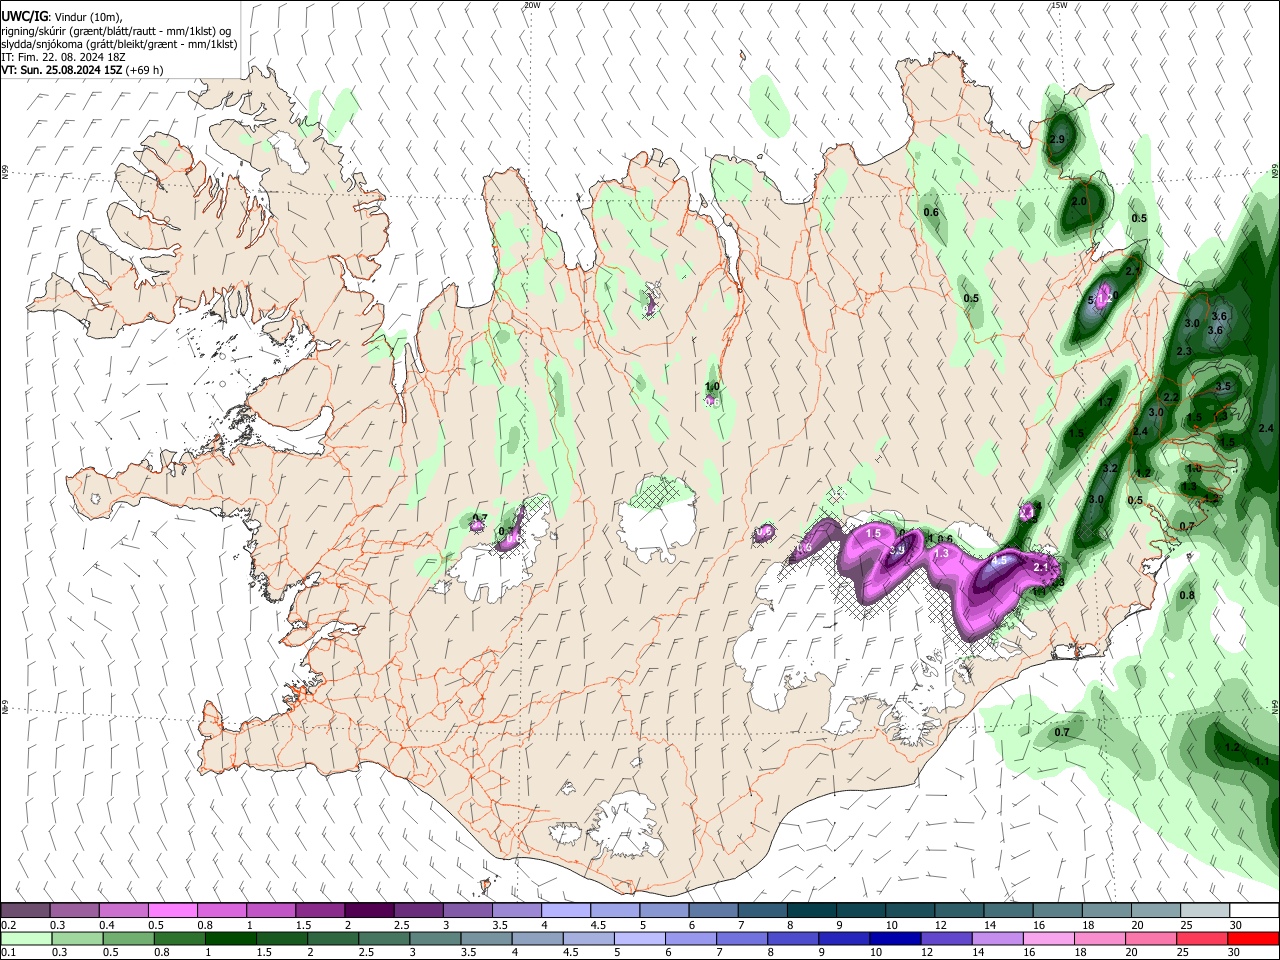Select the '2.2' rain value on the map

pos(1171,397)
